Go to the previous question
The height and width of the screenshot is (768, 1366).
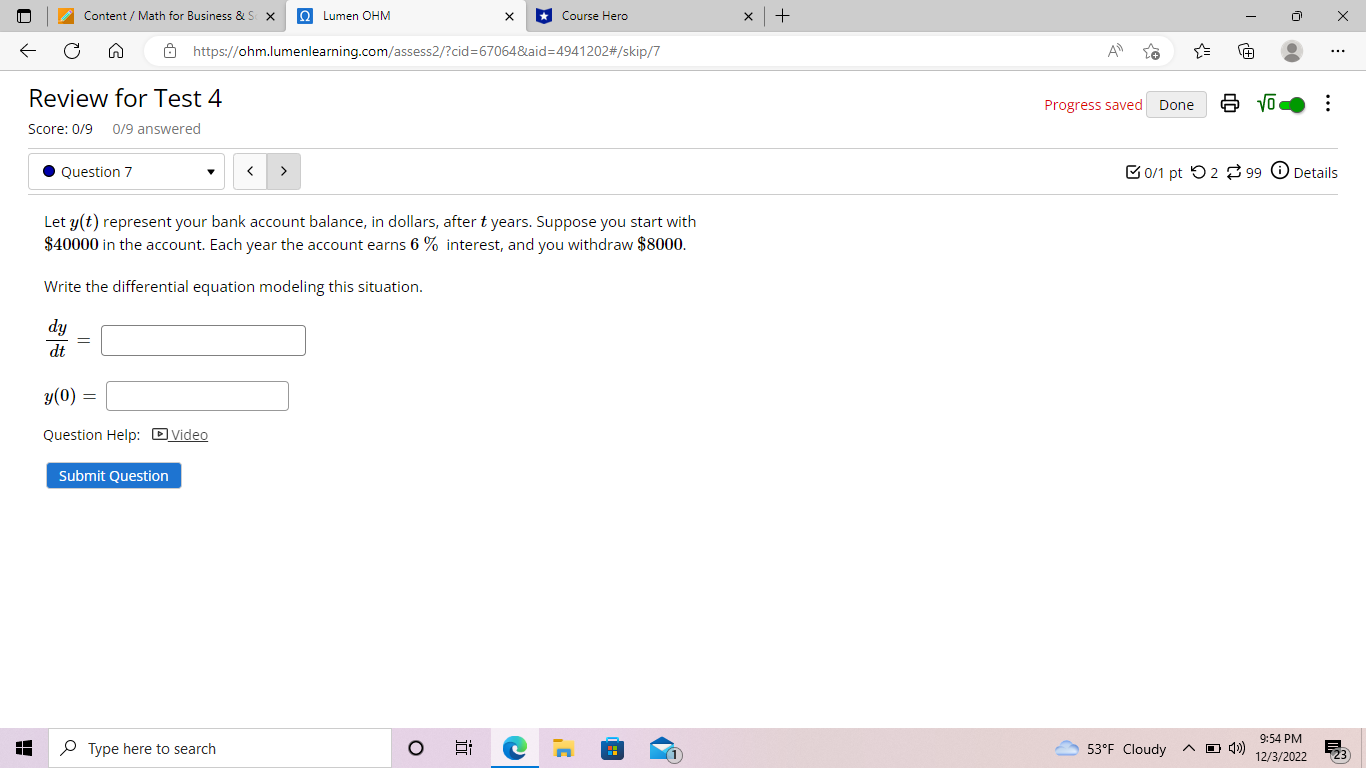[250, 172]
